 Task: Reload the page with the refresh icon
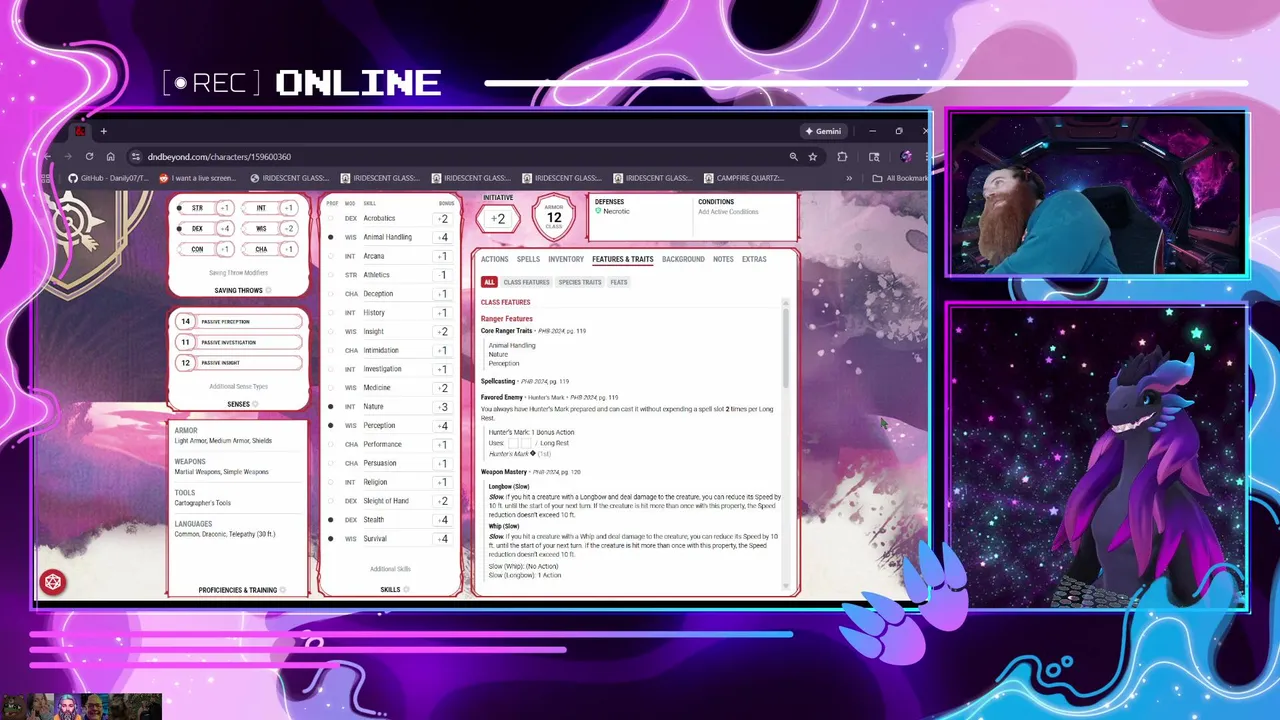tap(89, 157)
